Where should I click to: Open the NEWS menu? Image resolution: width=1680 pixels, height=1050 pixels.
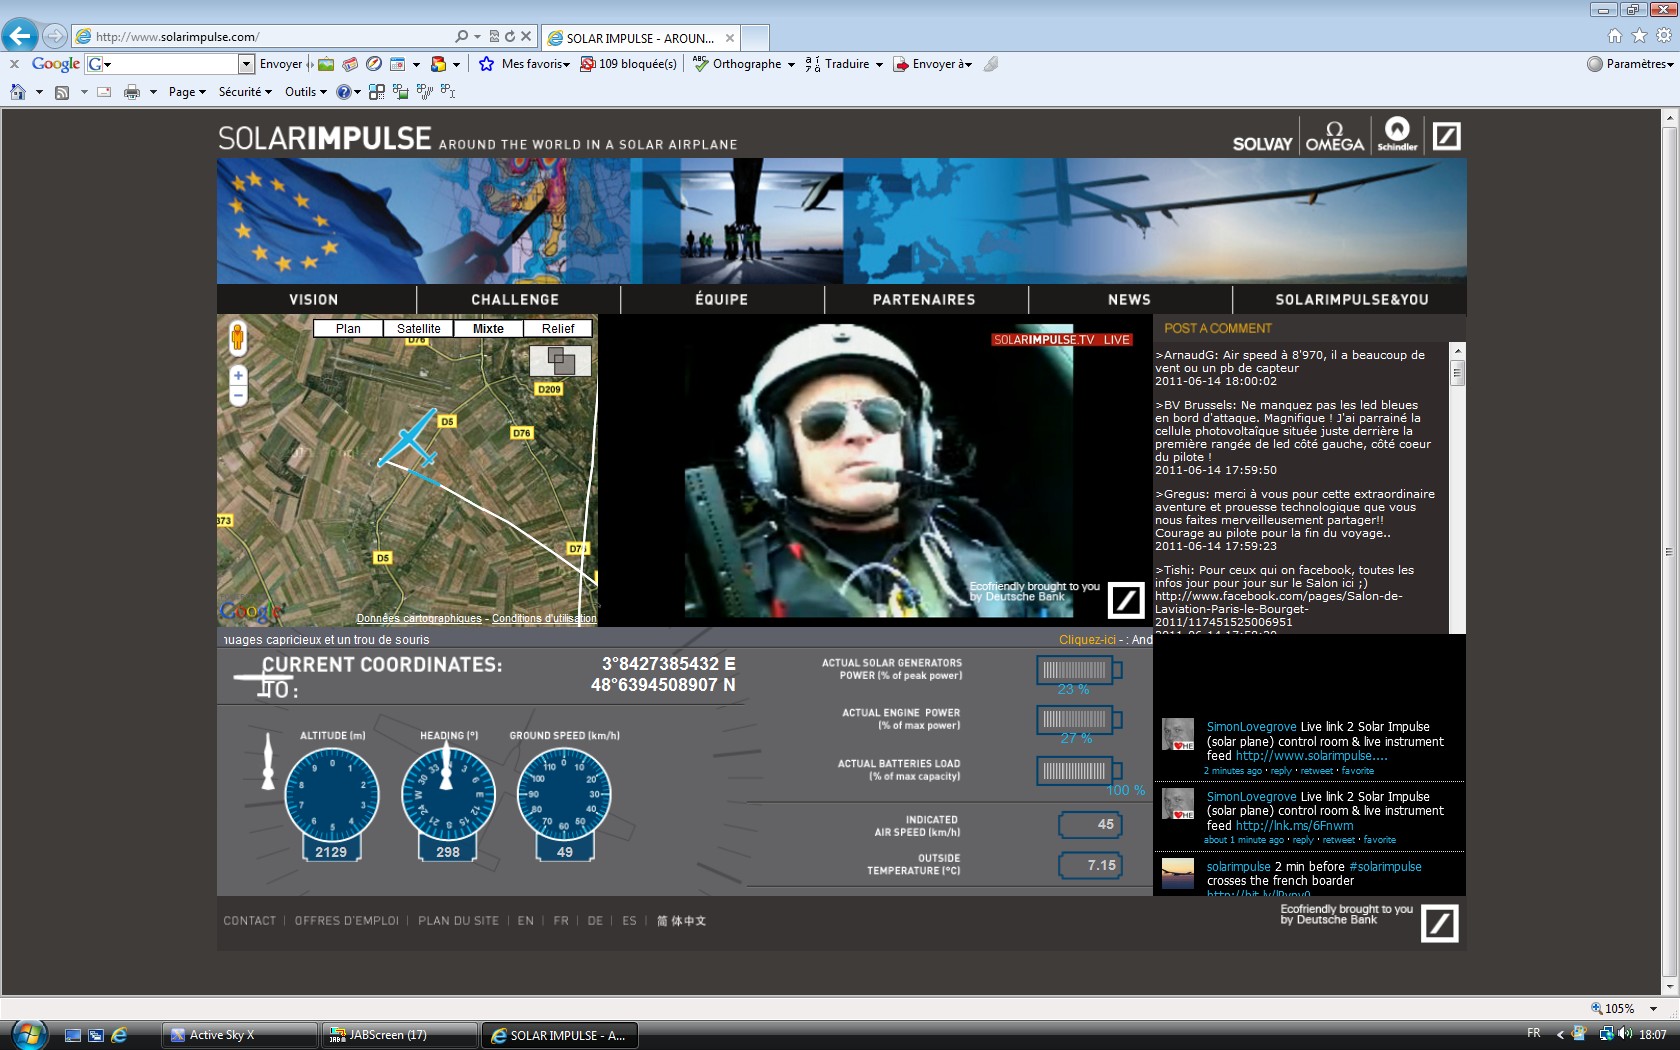pyautogui.click(x=1129, y=299)
